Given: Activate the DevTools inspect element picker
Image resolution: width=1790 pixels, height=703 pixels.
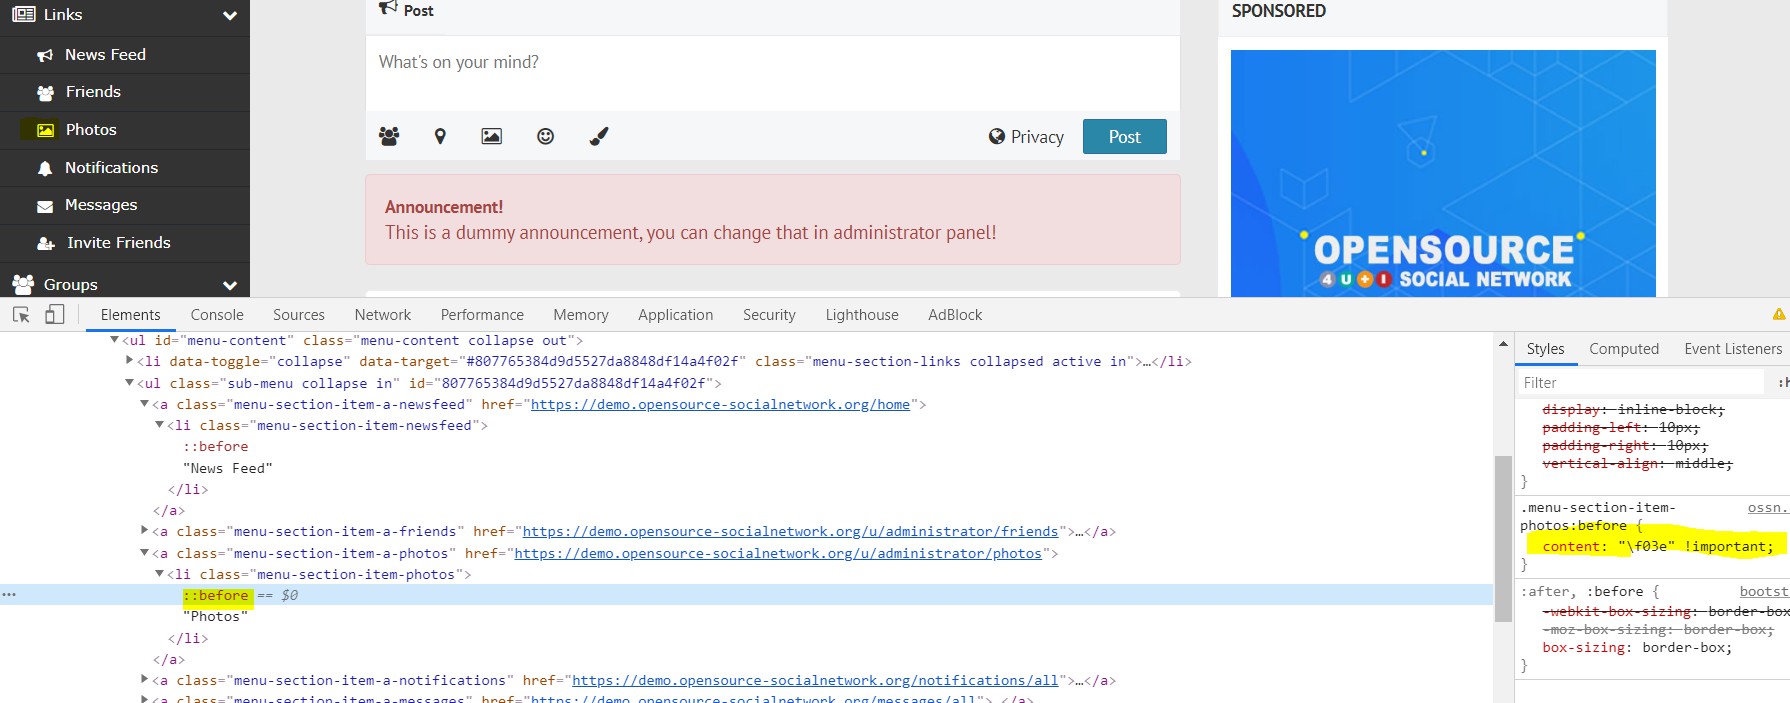Looking at the screenshot, I should pos(21,315).
